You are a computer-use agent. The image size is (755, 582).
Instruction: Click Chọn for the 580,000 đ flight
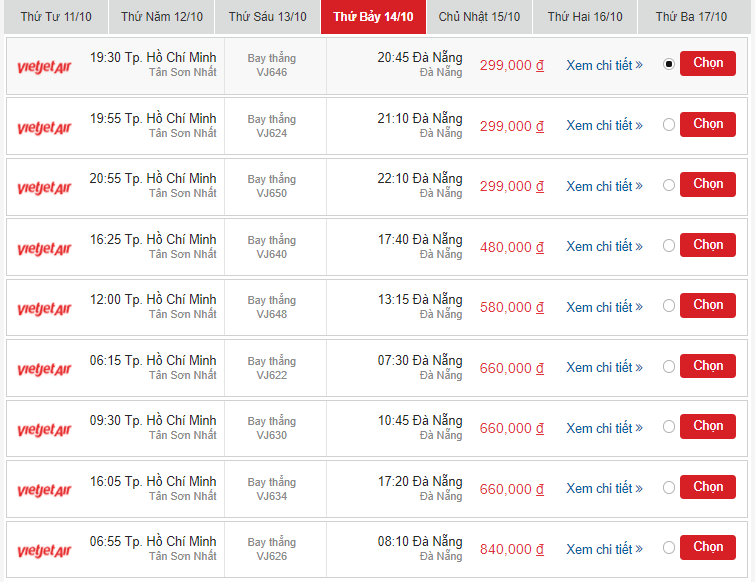708,305
